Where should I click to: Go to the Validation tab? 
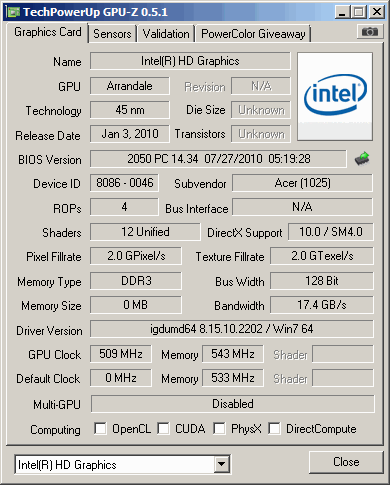coord(166,34)
